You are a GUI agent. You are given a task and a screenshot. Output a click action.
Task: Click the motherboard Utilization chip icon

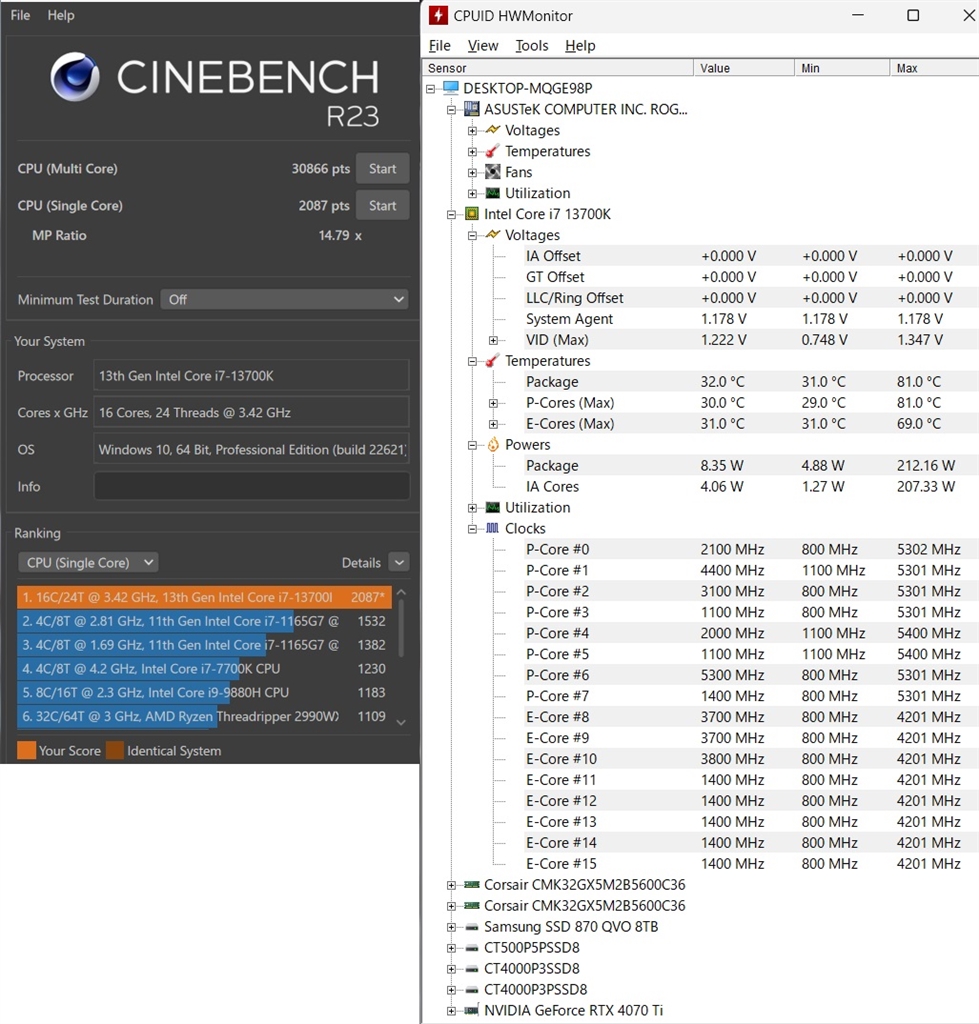click(x=492, y=193)
